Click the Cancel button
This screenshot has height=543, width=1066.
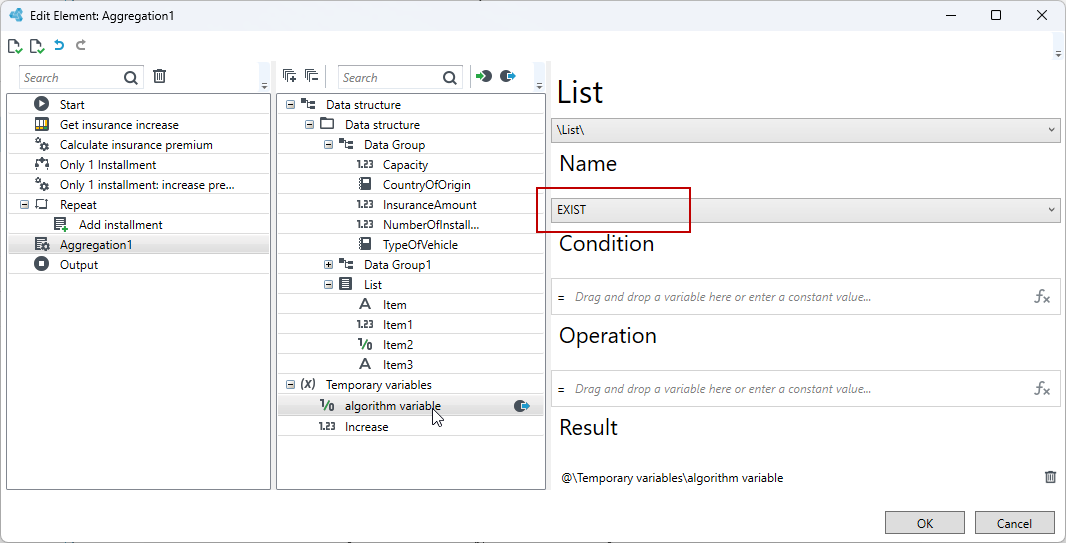(1014, 523)
